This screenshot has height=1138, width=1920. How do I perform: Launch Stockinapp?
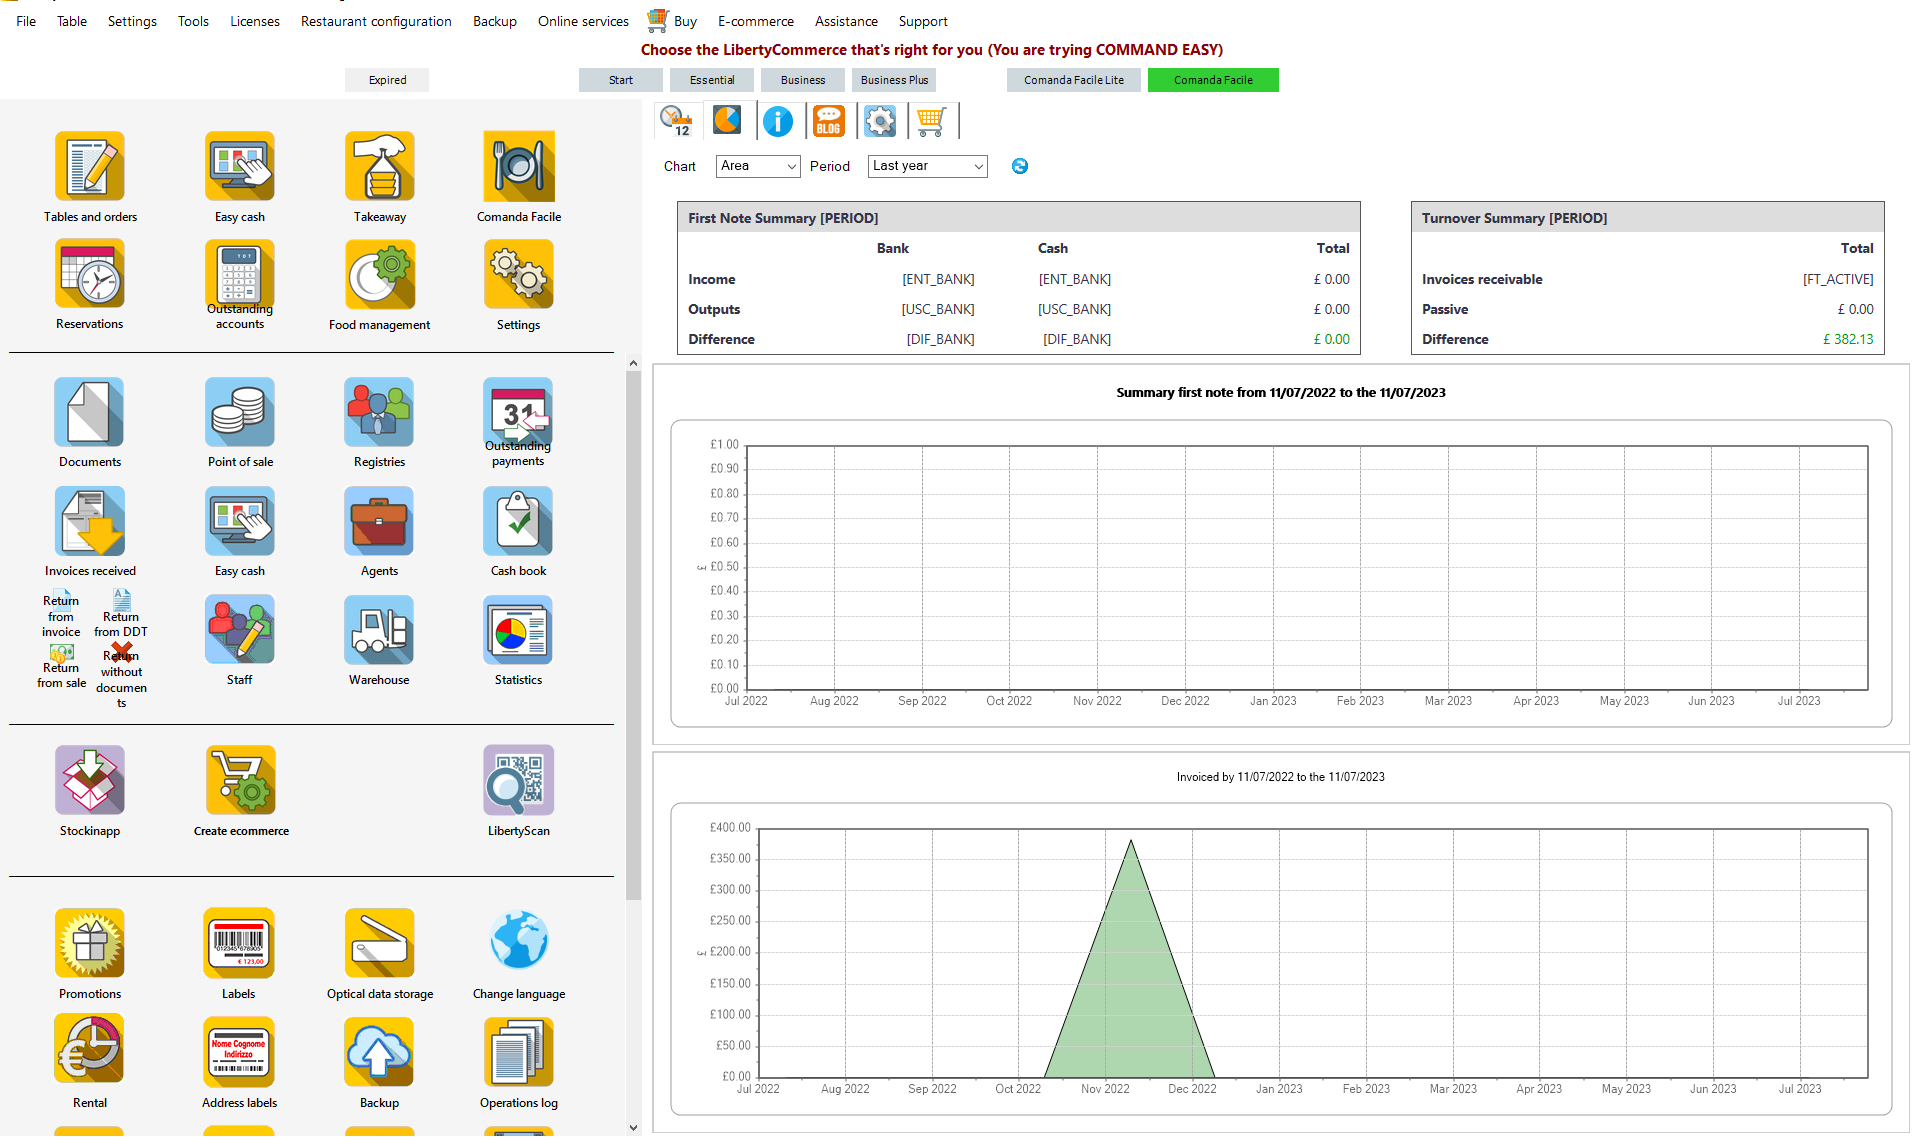pyautogui.click(x=90, y=780)
